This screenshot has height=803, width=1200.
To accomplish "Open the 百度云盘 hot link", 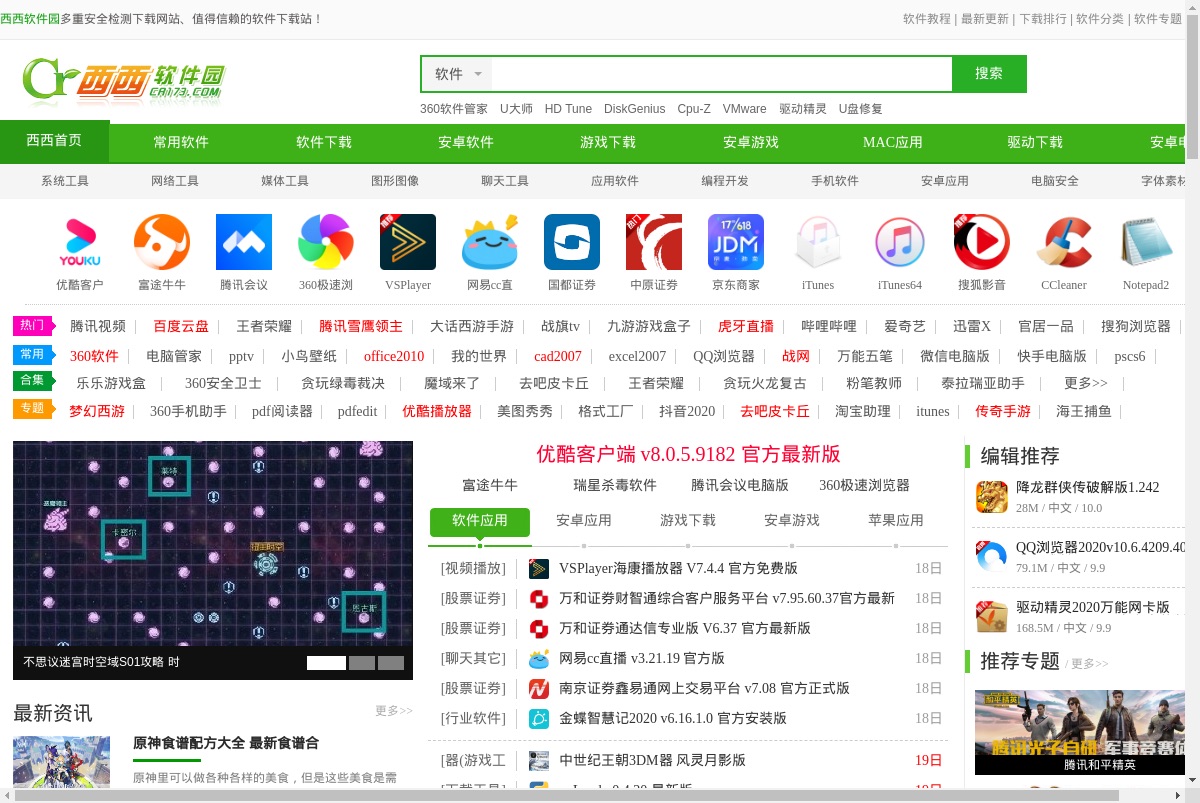I will [181, 326].
